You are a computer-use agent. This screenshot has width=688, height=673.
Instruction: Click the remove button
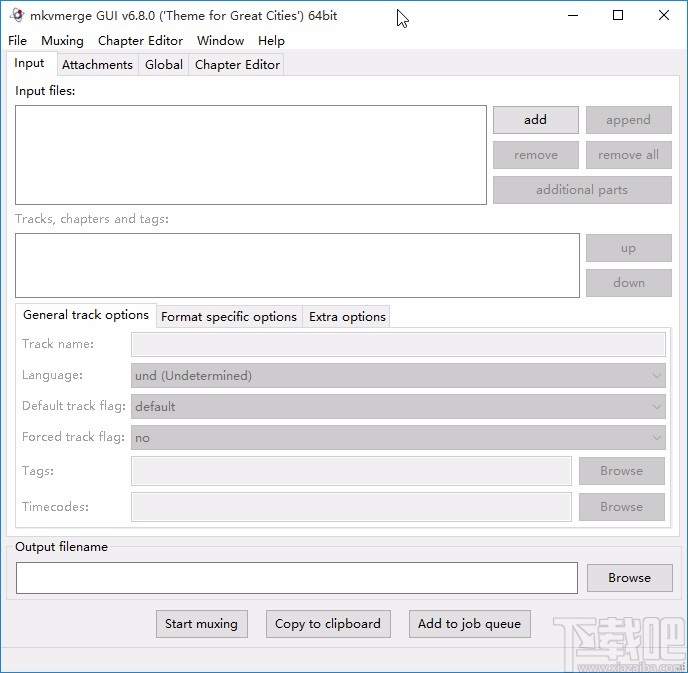point(536,155)
